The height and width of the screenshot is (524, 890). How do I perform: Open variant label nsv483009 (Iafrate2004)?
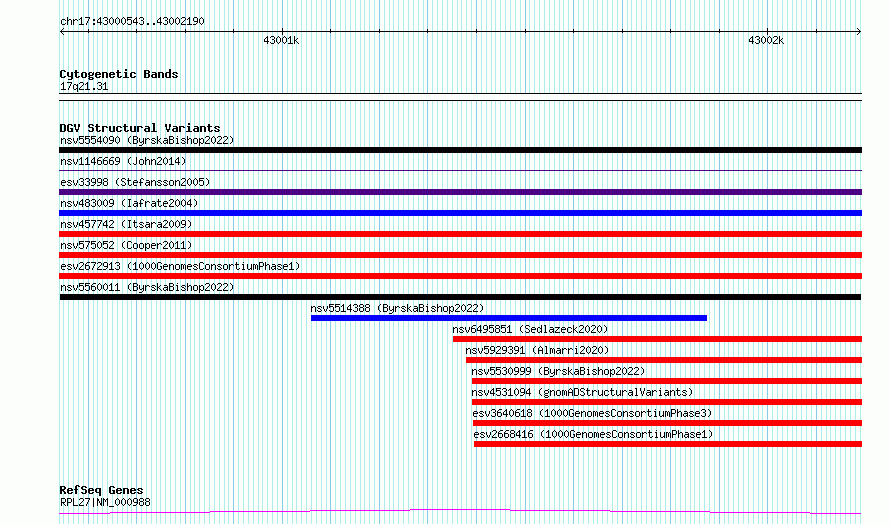tap(129, 203)
